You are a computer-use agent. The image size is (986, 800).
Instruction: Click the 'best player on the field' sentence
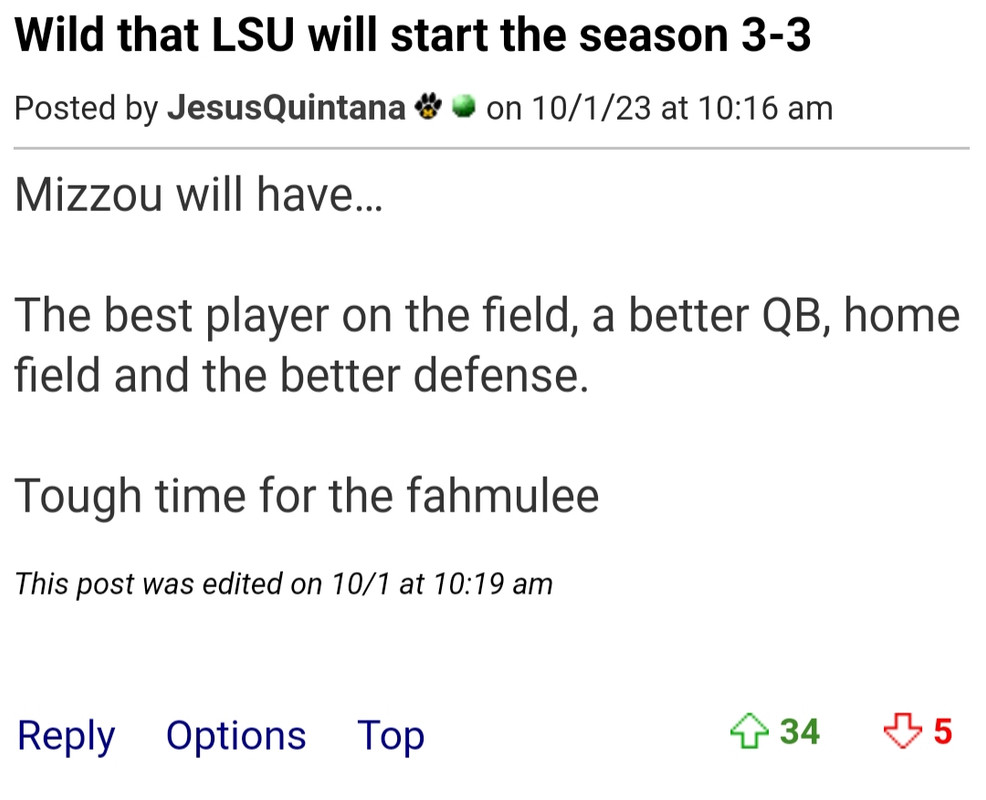point(487,345)
